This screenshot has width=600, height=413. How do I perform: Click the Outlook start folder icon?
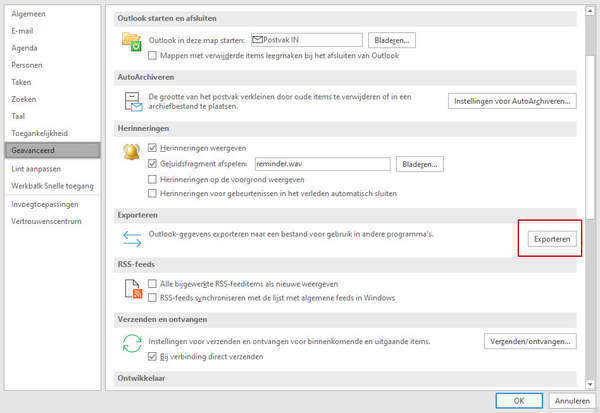tap(132, 42)
